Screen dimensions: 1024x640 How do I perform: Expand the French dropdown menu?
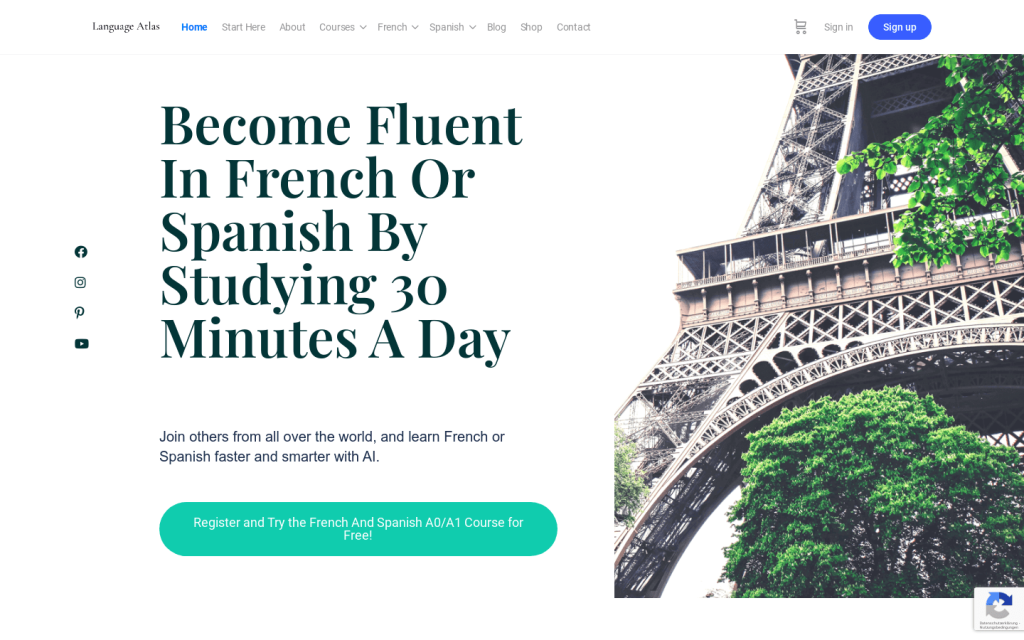point(397,27)
